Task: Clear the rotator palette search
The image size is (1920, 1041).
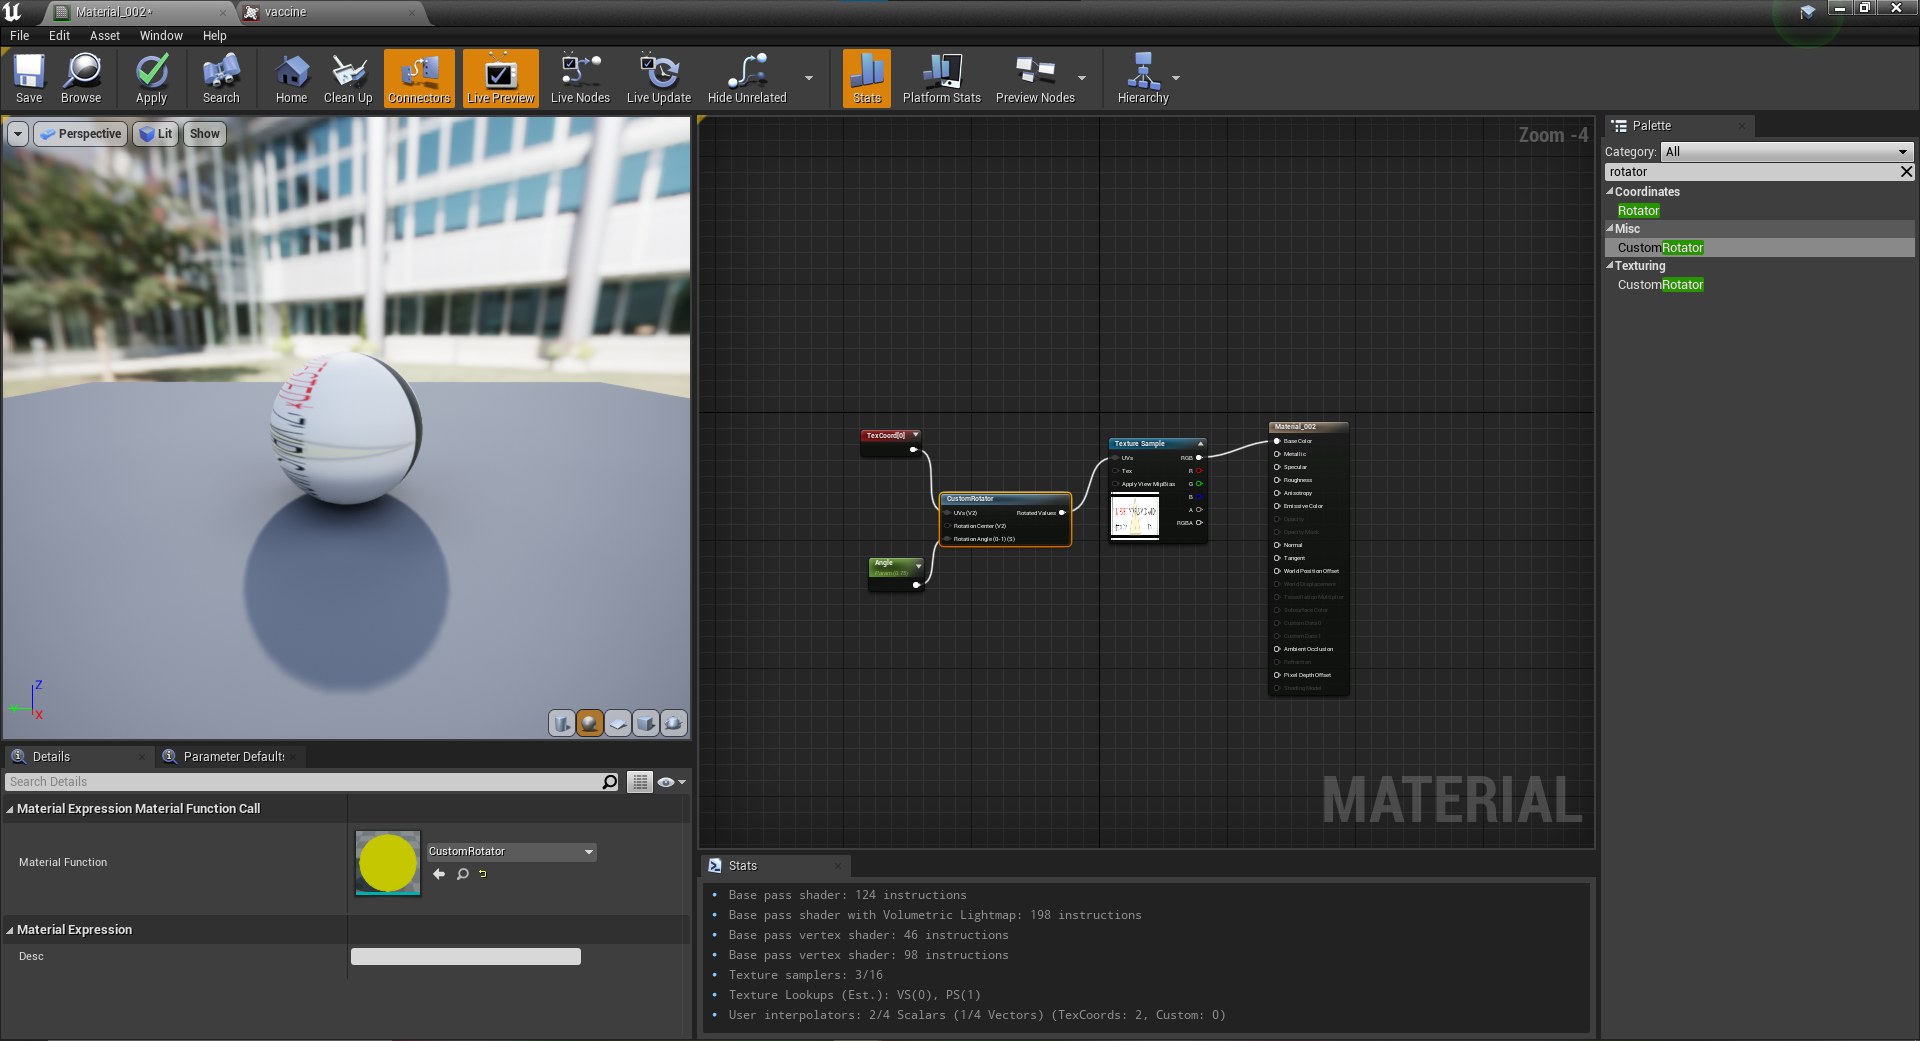Action: [x=1906, y=172]
